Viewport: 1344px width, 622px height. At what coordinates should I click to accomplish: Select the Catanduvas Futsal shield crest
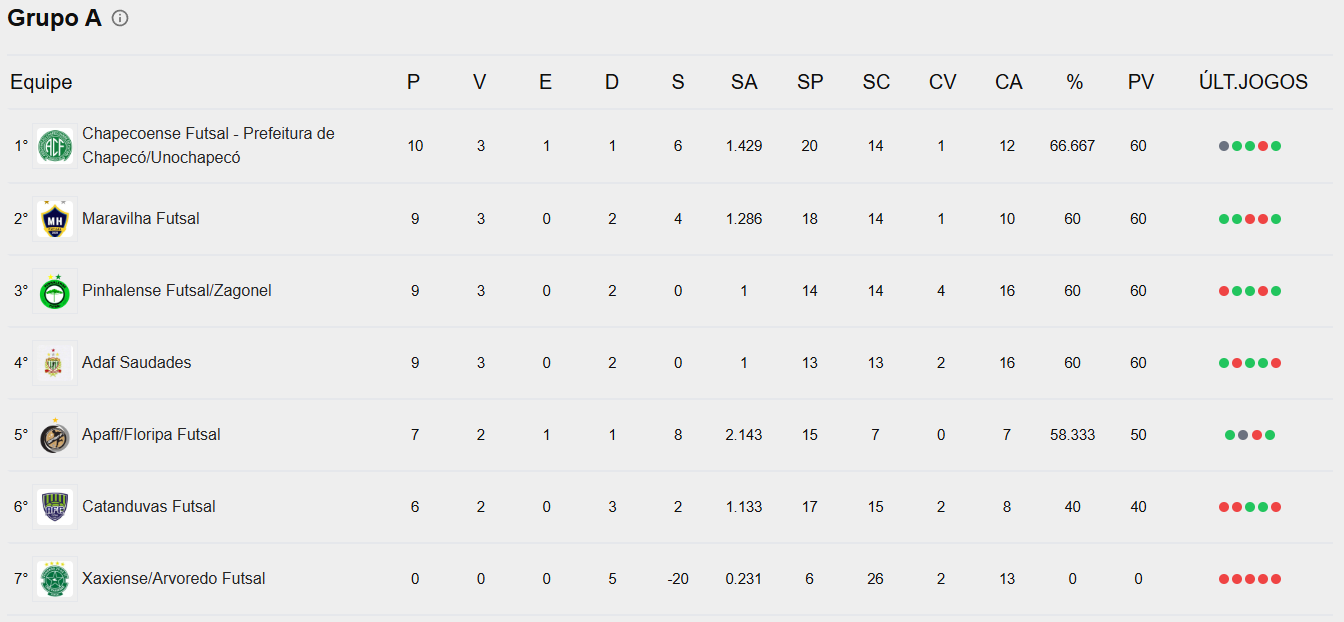coord(55,507)
